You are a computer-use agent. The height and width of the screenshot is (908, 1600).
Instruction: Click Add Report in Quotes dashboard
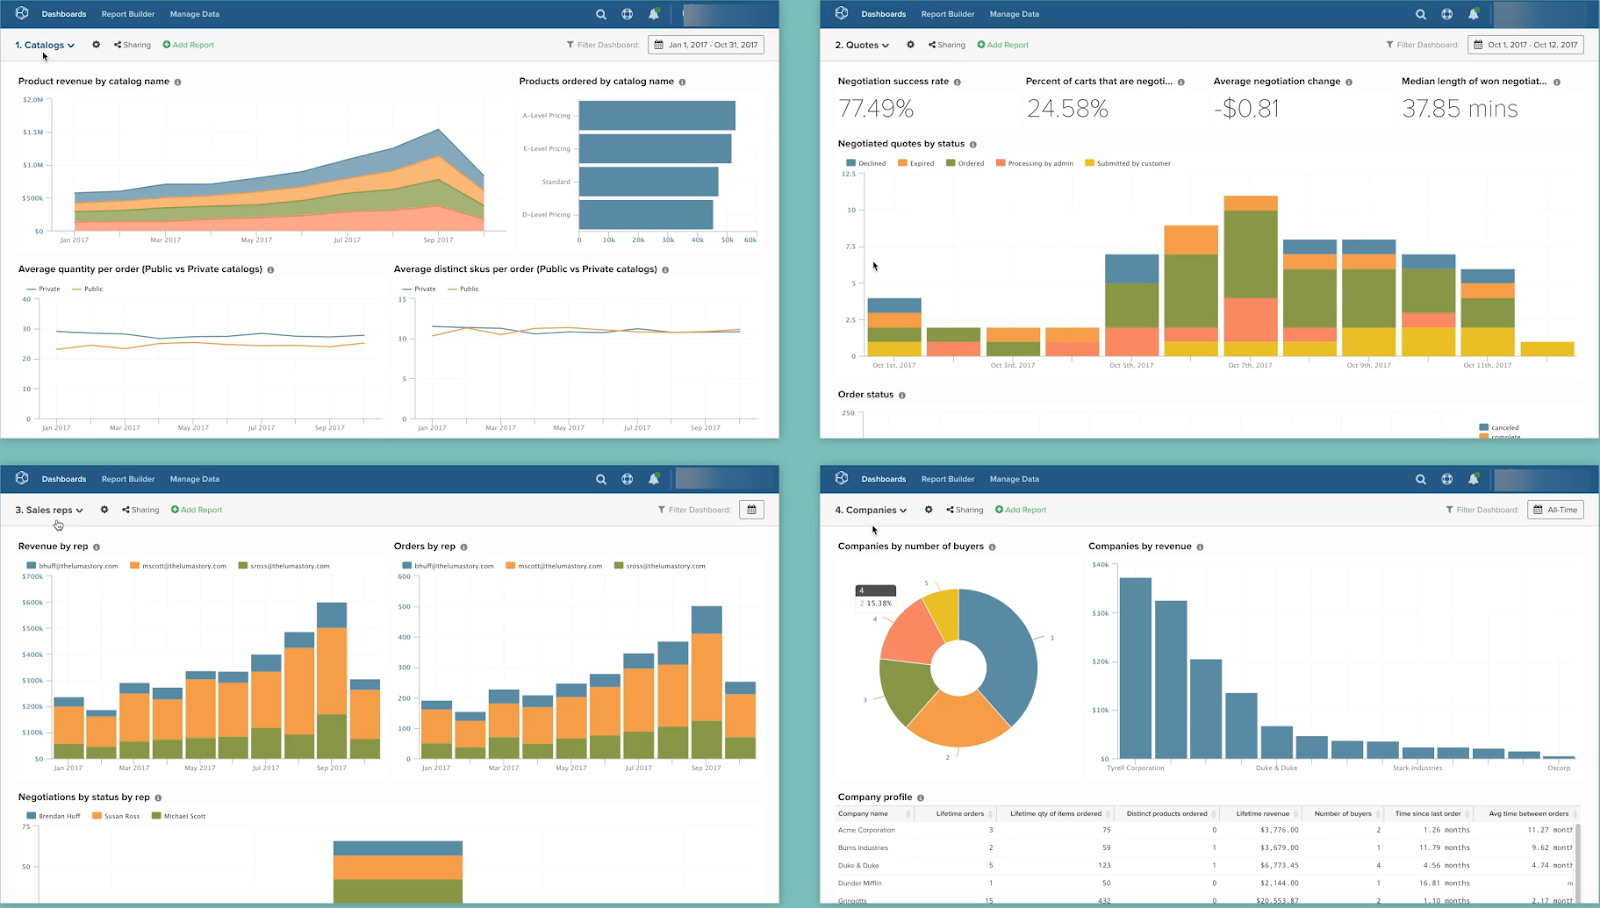pyautogui.click(x=1003, y=45)
